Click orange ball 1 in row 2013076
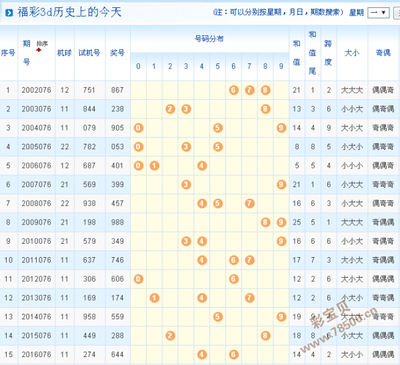The height and width of the screenshot is (365, 400). click(154, 298)
